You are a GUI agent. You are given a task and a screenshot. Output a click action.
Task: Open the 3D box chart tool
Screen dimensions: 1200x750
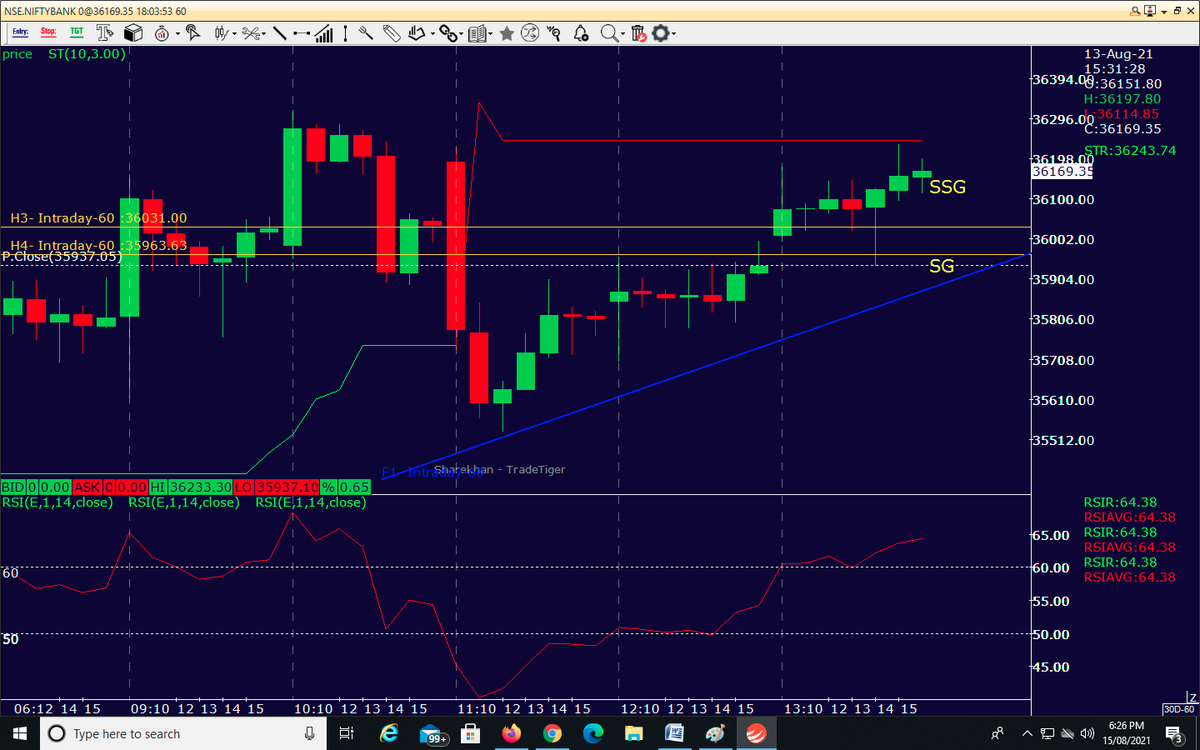point(134,33)
